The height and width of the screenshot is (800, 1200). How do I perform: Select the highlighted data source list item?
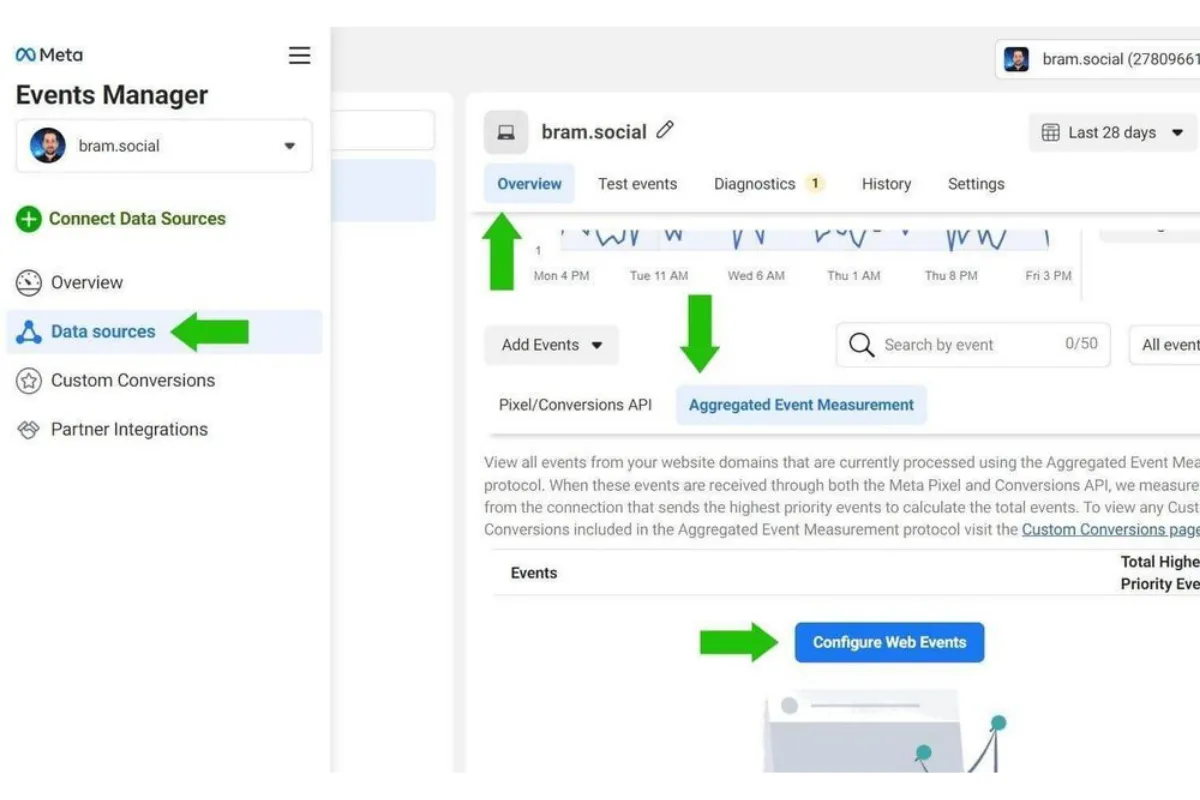pyautogui.click(x=383, y=191)
